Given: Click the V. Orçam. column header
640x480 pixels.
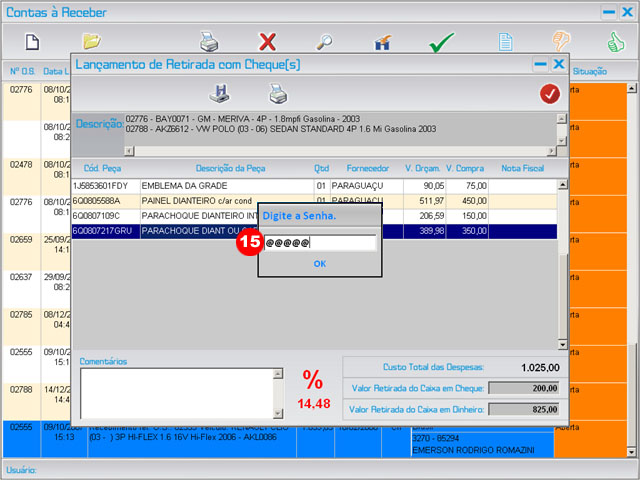Looking at the screenshot, I should coord(422,168).
